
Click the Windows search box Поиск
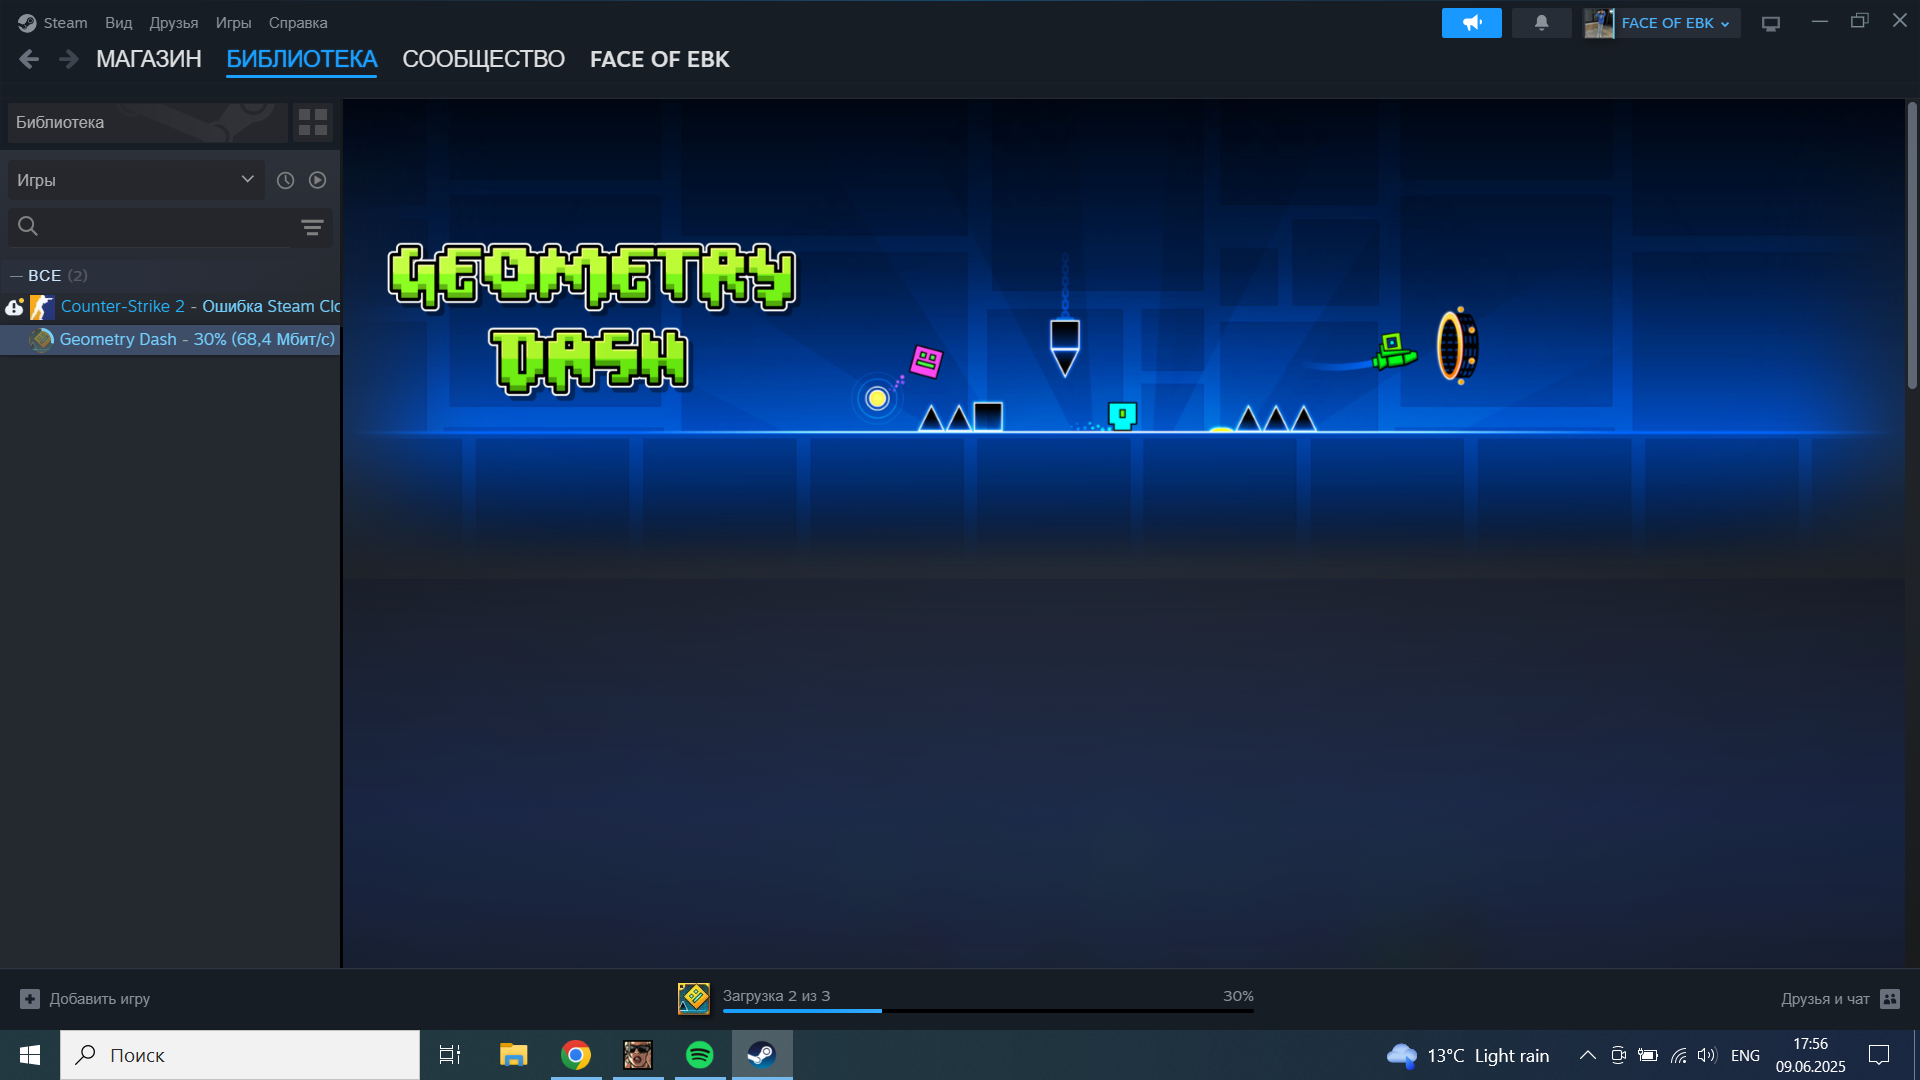tap(240, 1055)
